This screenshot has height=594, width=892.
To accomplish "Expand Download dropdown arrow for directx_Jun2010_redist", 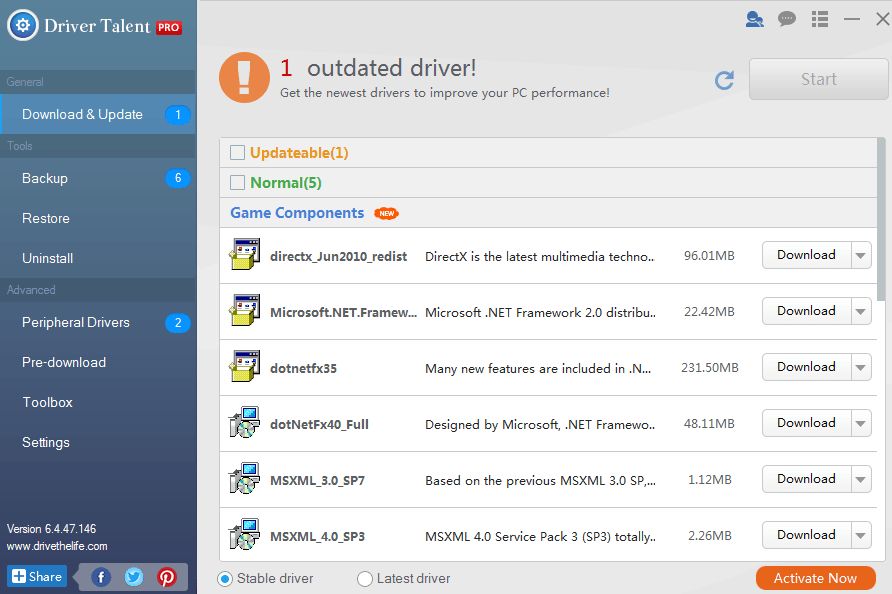I will pyautogui.click(x=861, y=255).
